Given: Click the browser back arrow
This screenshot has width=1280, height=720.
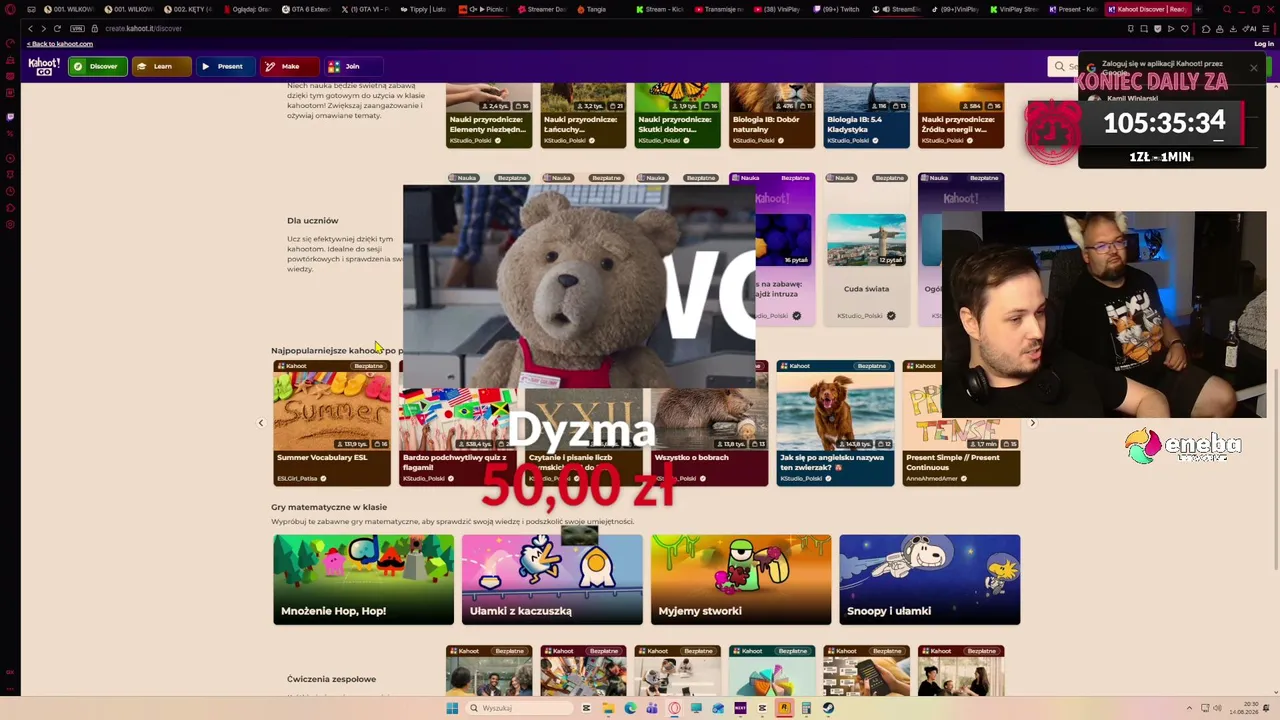Looking at the screenshot, I should click(x=30, y=28).
